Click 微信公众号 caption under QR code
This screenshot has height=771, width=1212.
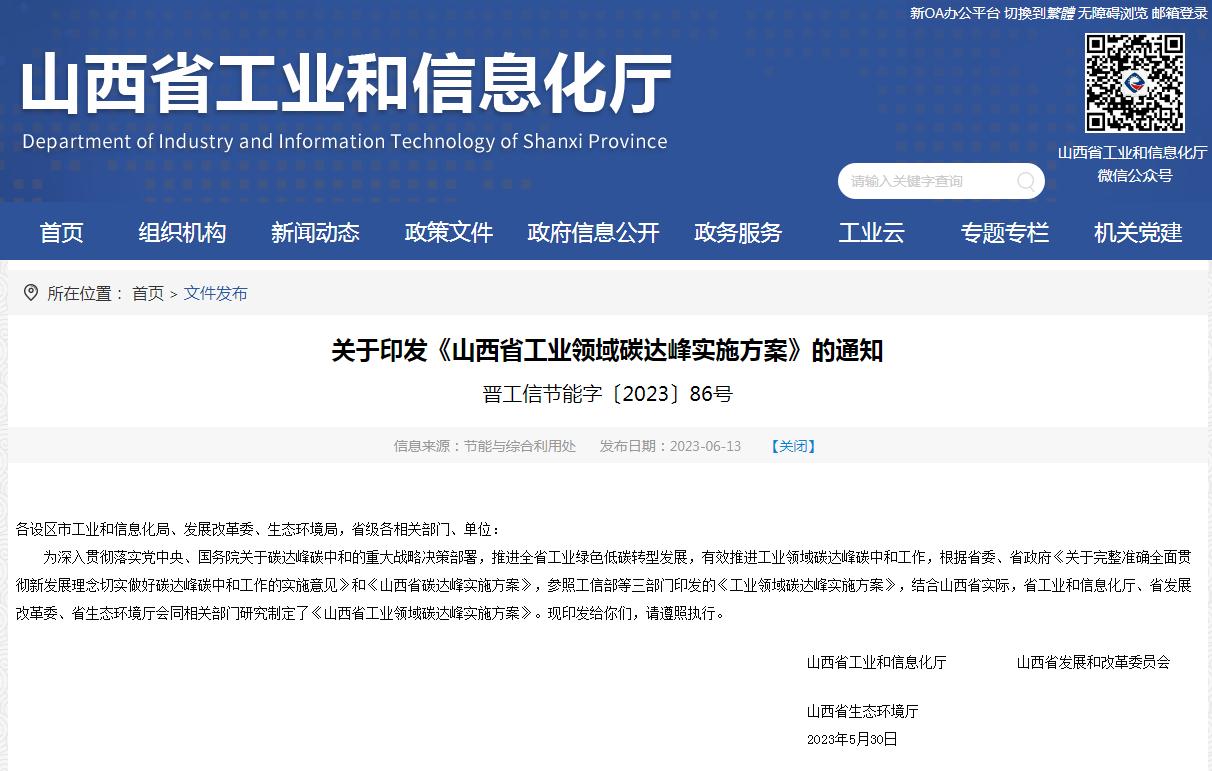(x=1134, y=175)
